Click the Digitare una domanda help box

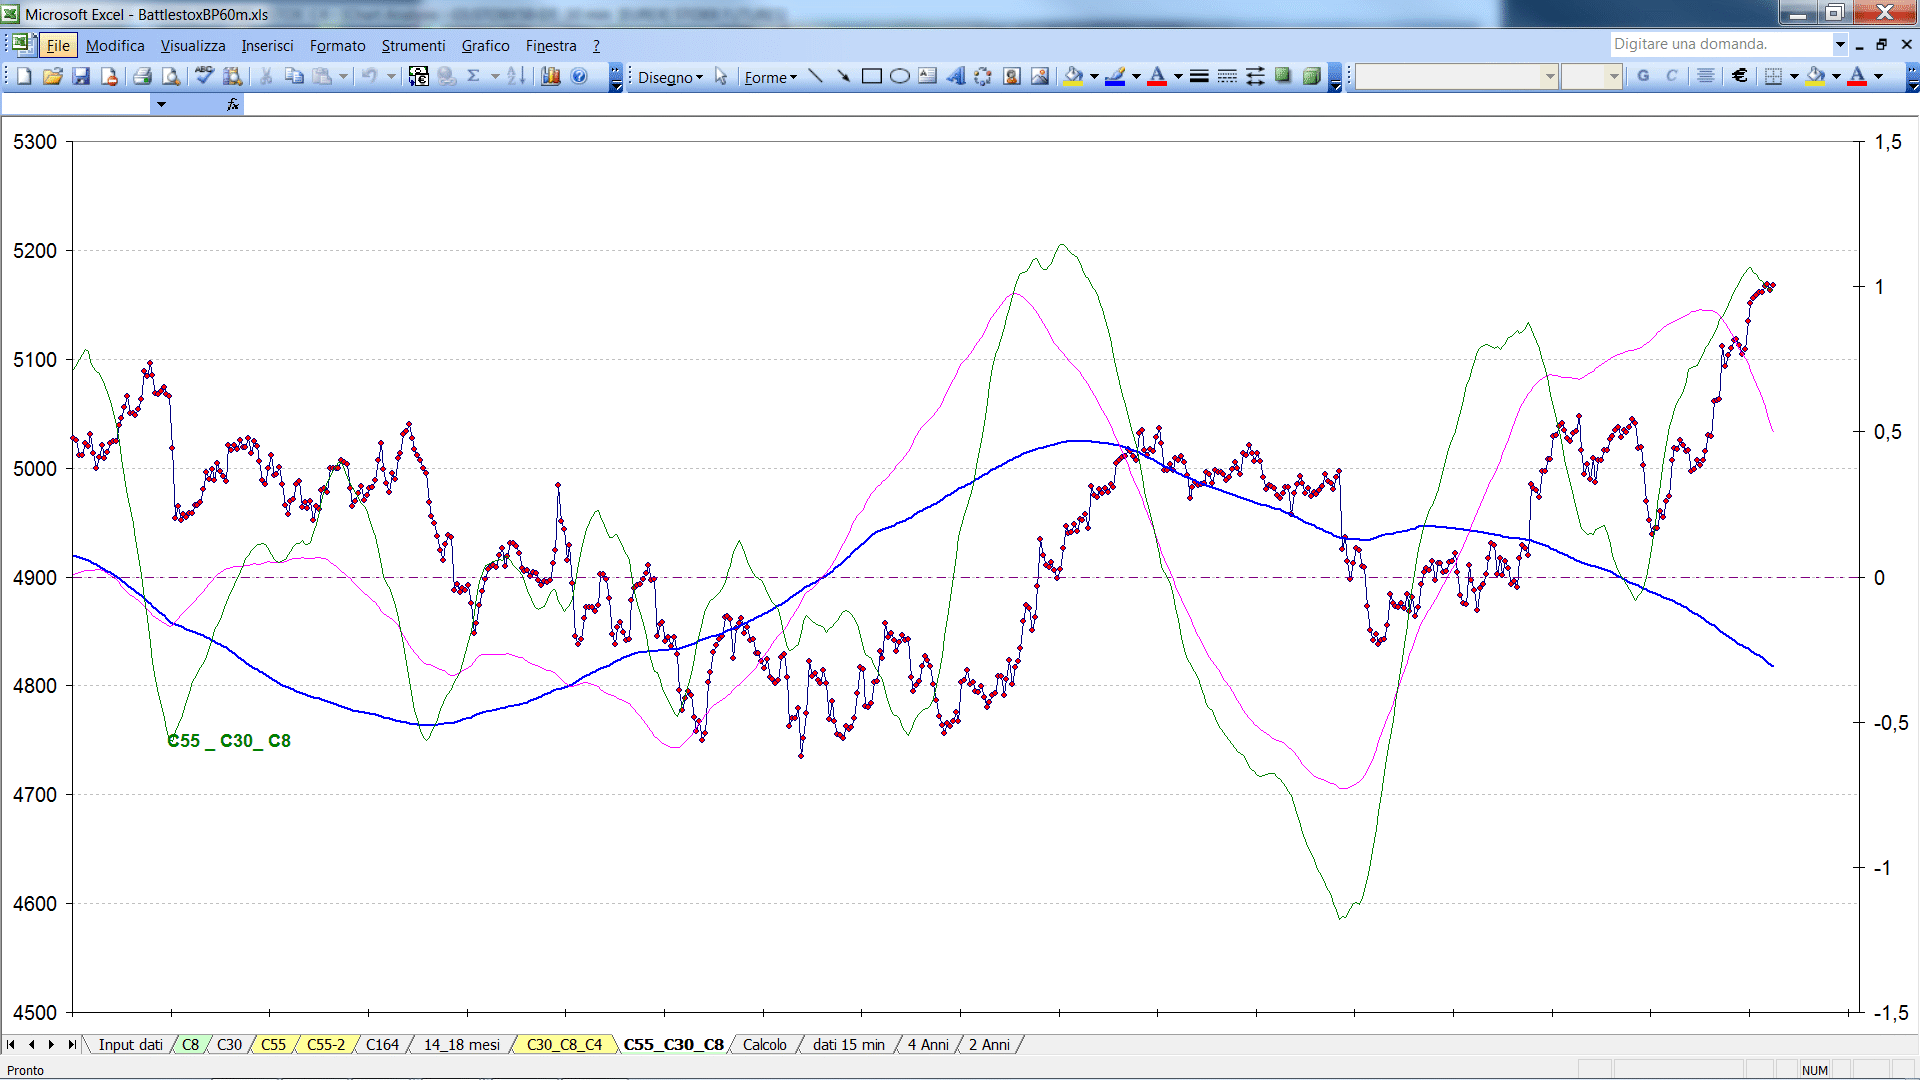[x=1720, y=44]
